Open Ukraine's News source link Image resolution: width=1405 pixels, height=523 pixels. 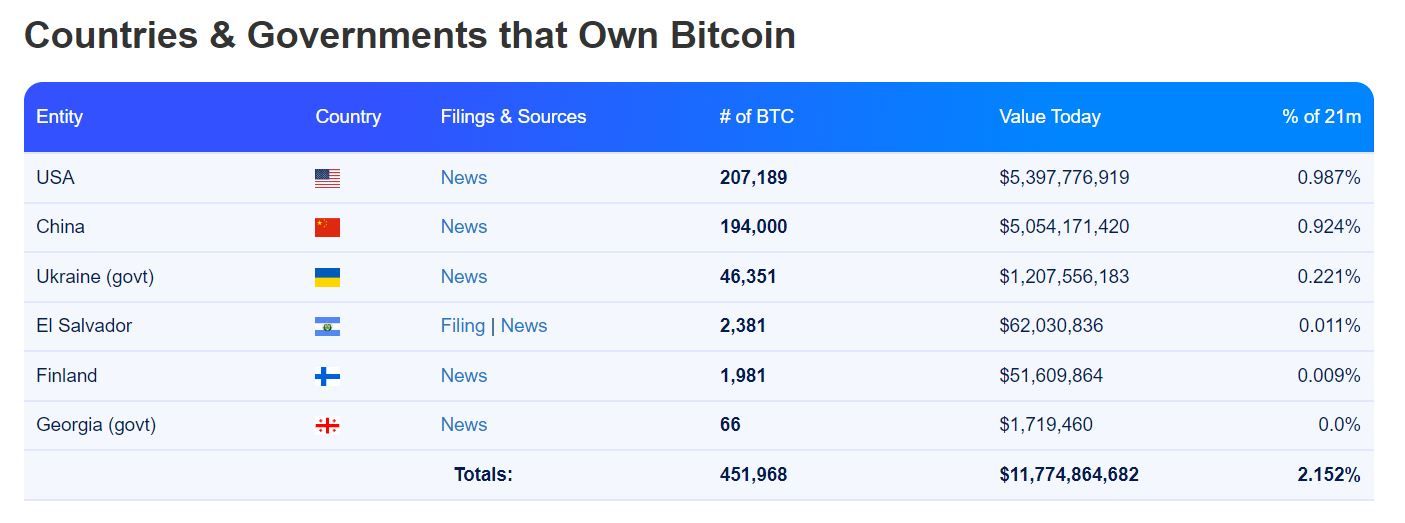coord(464,276)
